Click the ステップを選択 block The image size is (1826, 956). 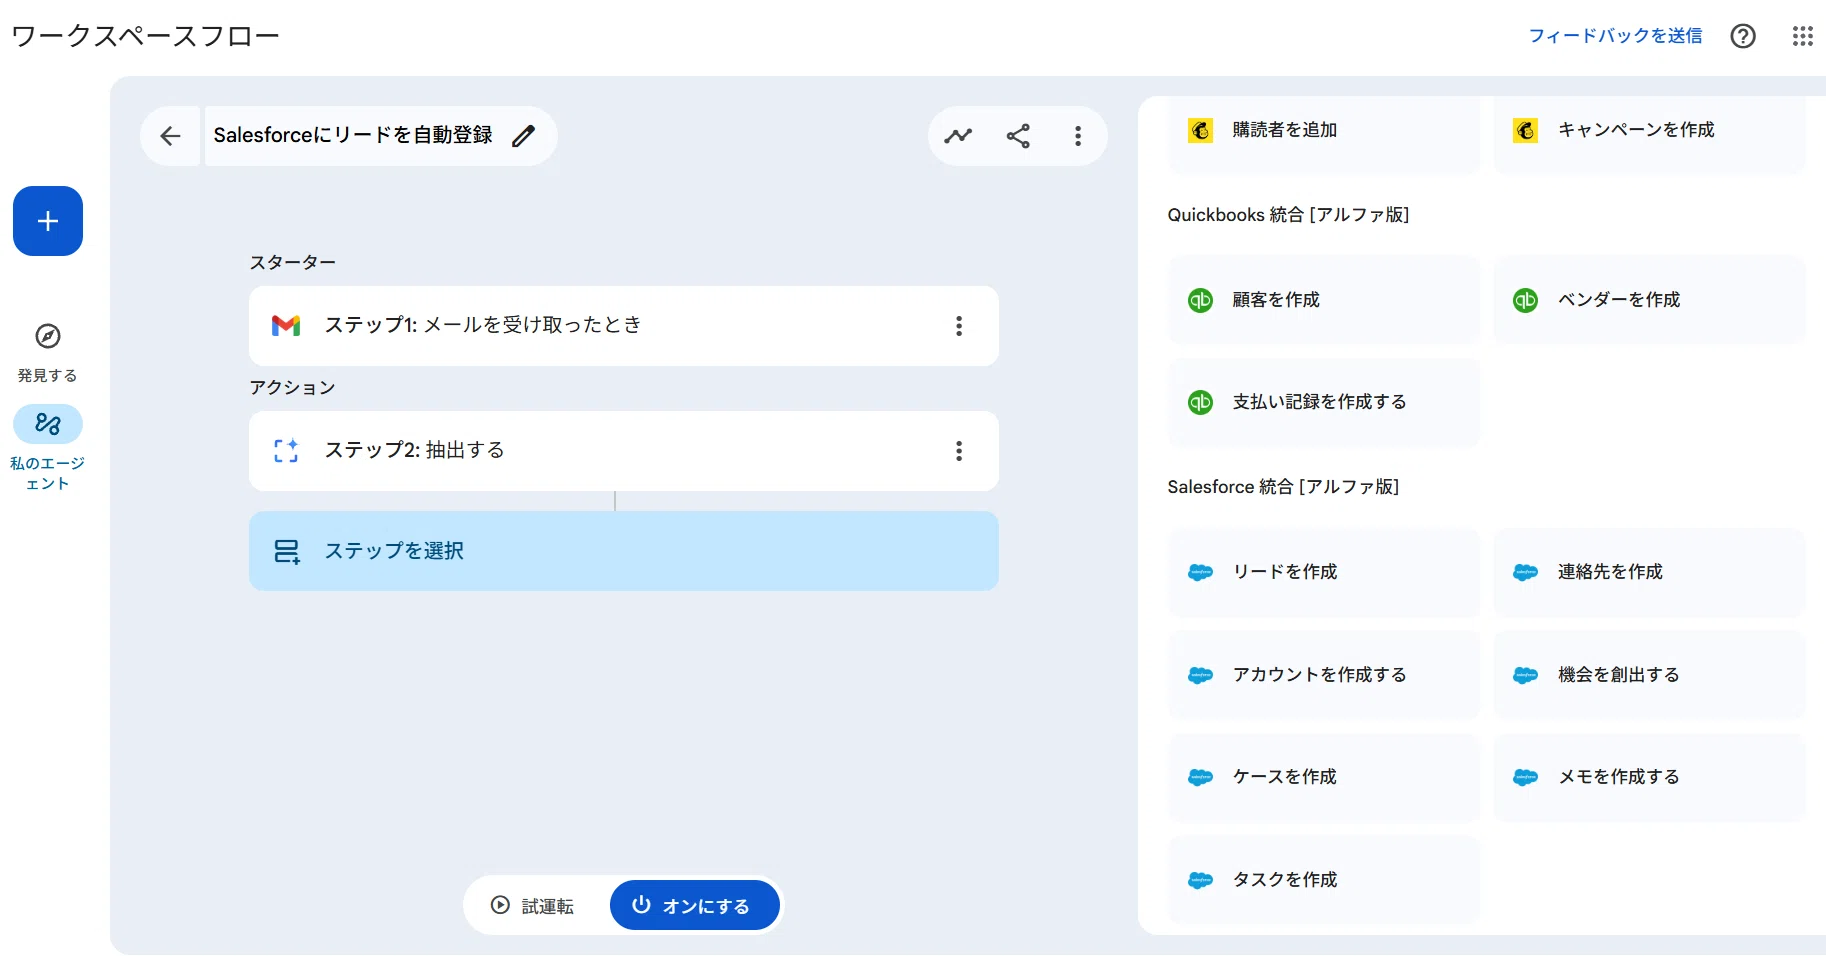[x=624, y=551]
